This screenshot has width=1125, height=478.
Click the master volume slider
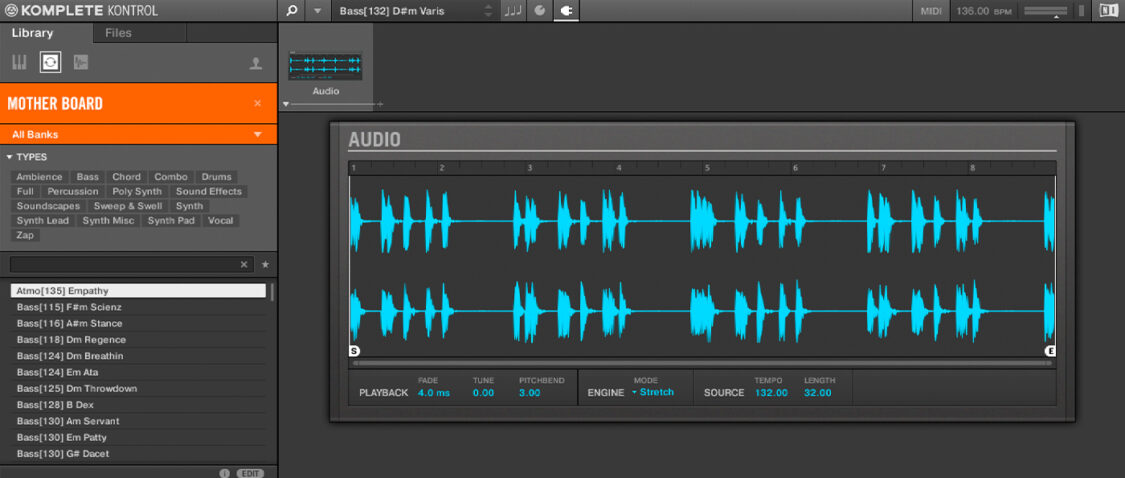click(1045, 11)
